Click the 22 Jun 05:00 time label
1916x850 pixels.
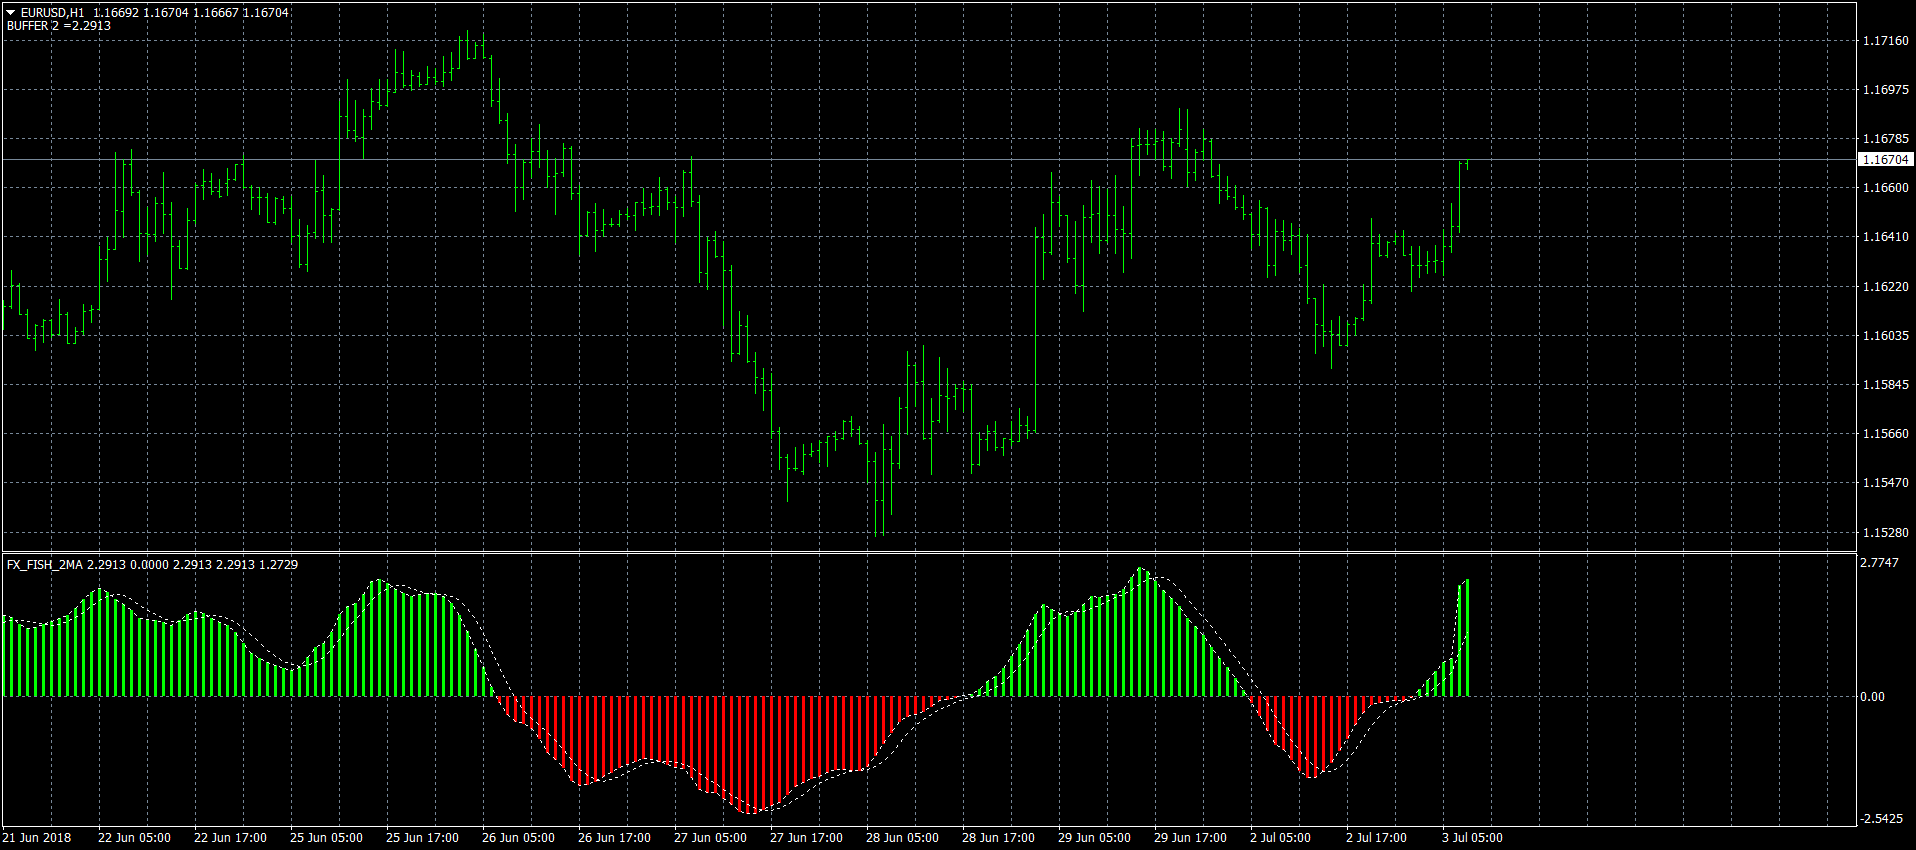coord(134,838)
